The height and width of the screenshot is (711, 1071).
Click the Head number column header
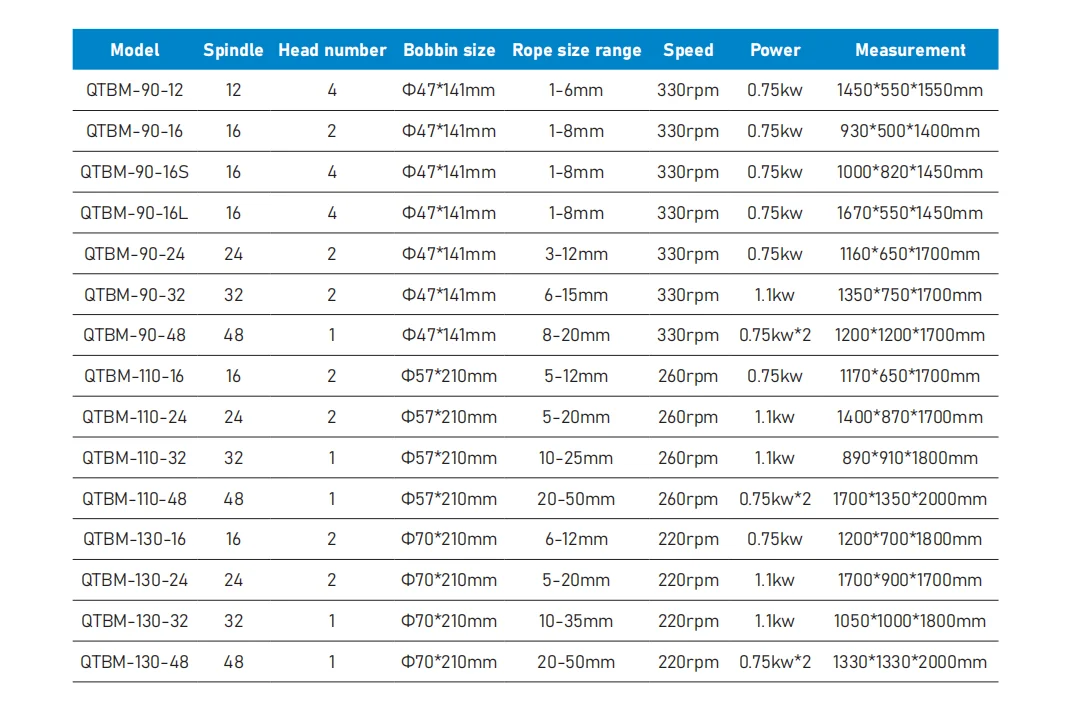[x=332, y=50]
